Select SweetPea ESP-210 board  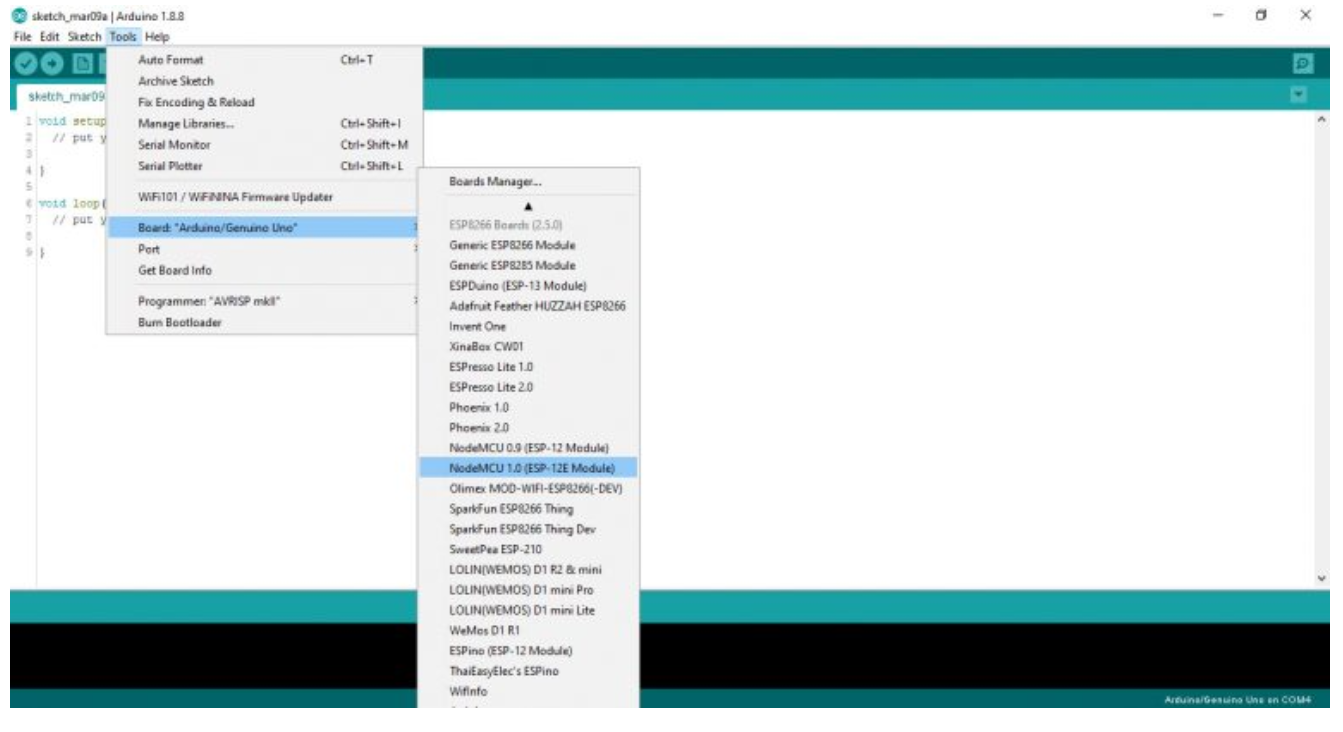click(528, 550)
